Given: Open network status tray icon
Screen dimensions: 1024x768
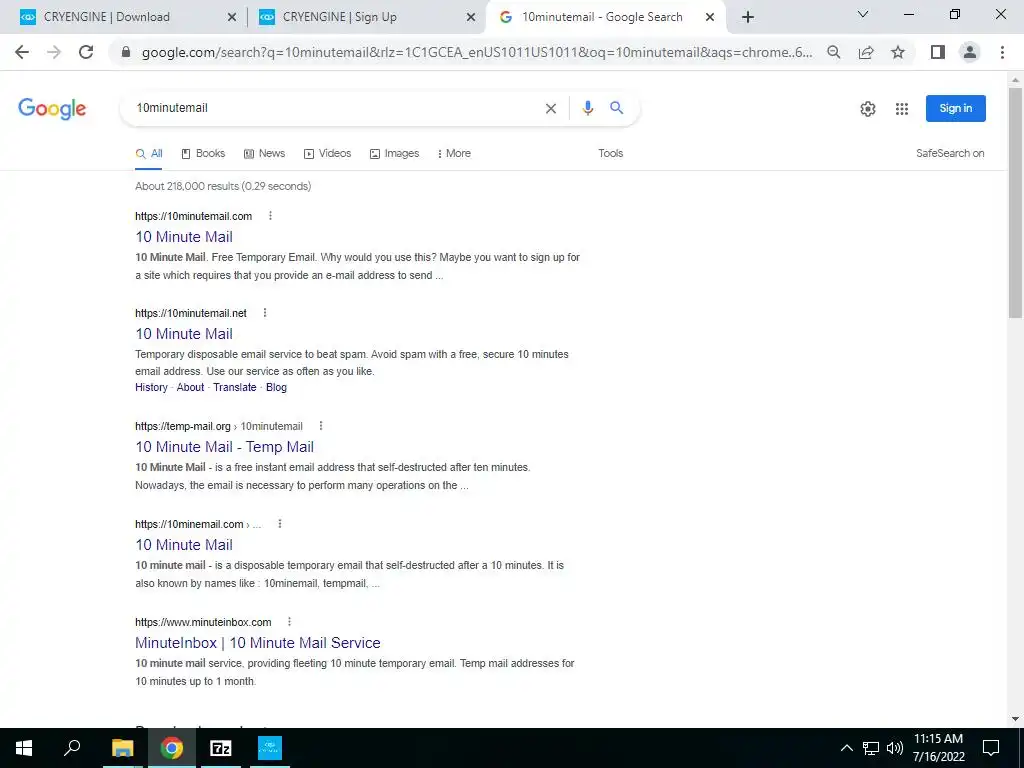Looking at the screenshot, I should pos(871,748).
